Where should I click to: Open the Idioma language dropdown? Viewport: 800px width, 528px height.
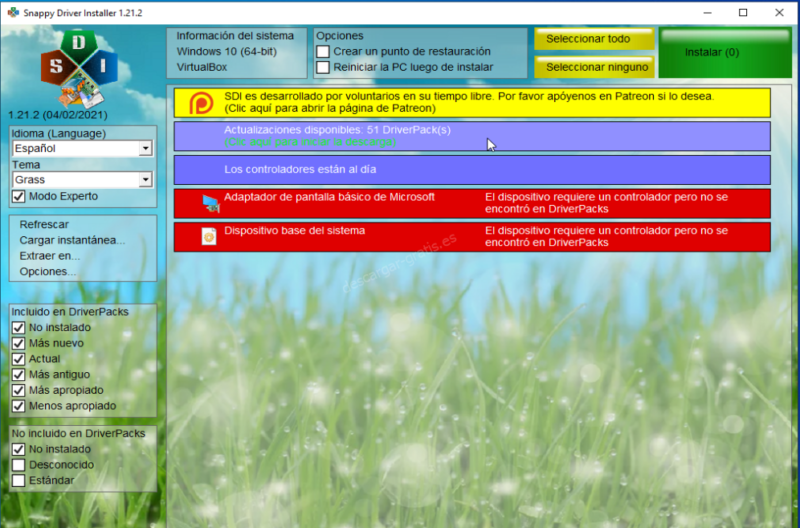82,148
